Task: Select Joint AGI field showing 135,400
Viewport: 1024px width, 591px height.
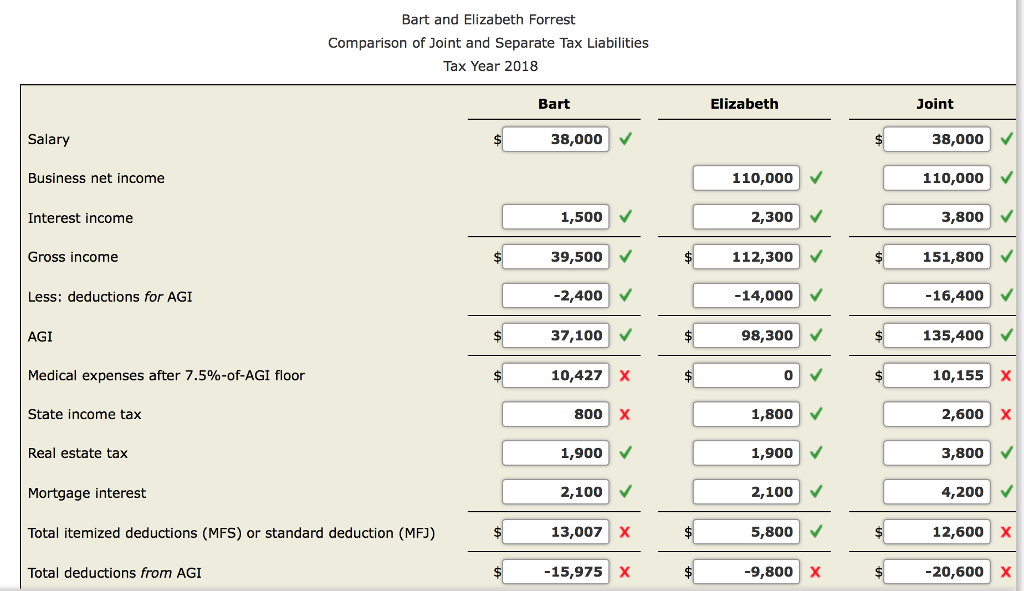Action: [x=936, y=336]
